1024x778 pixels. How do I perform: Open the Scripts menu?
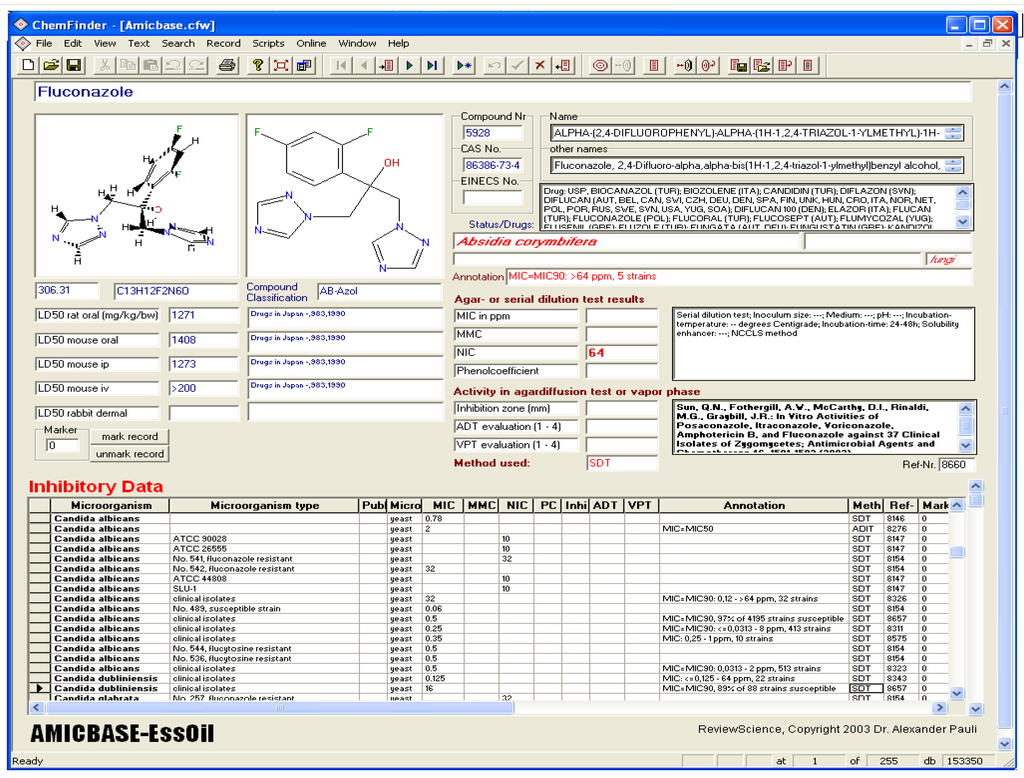[x=268, y=43]
